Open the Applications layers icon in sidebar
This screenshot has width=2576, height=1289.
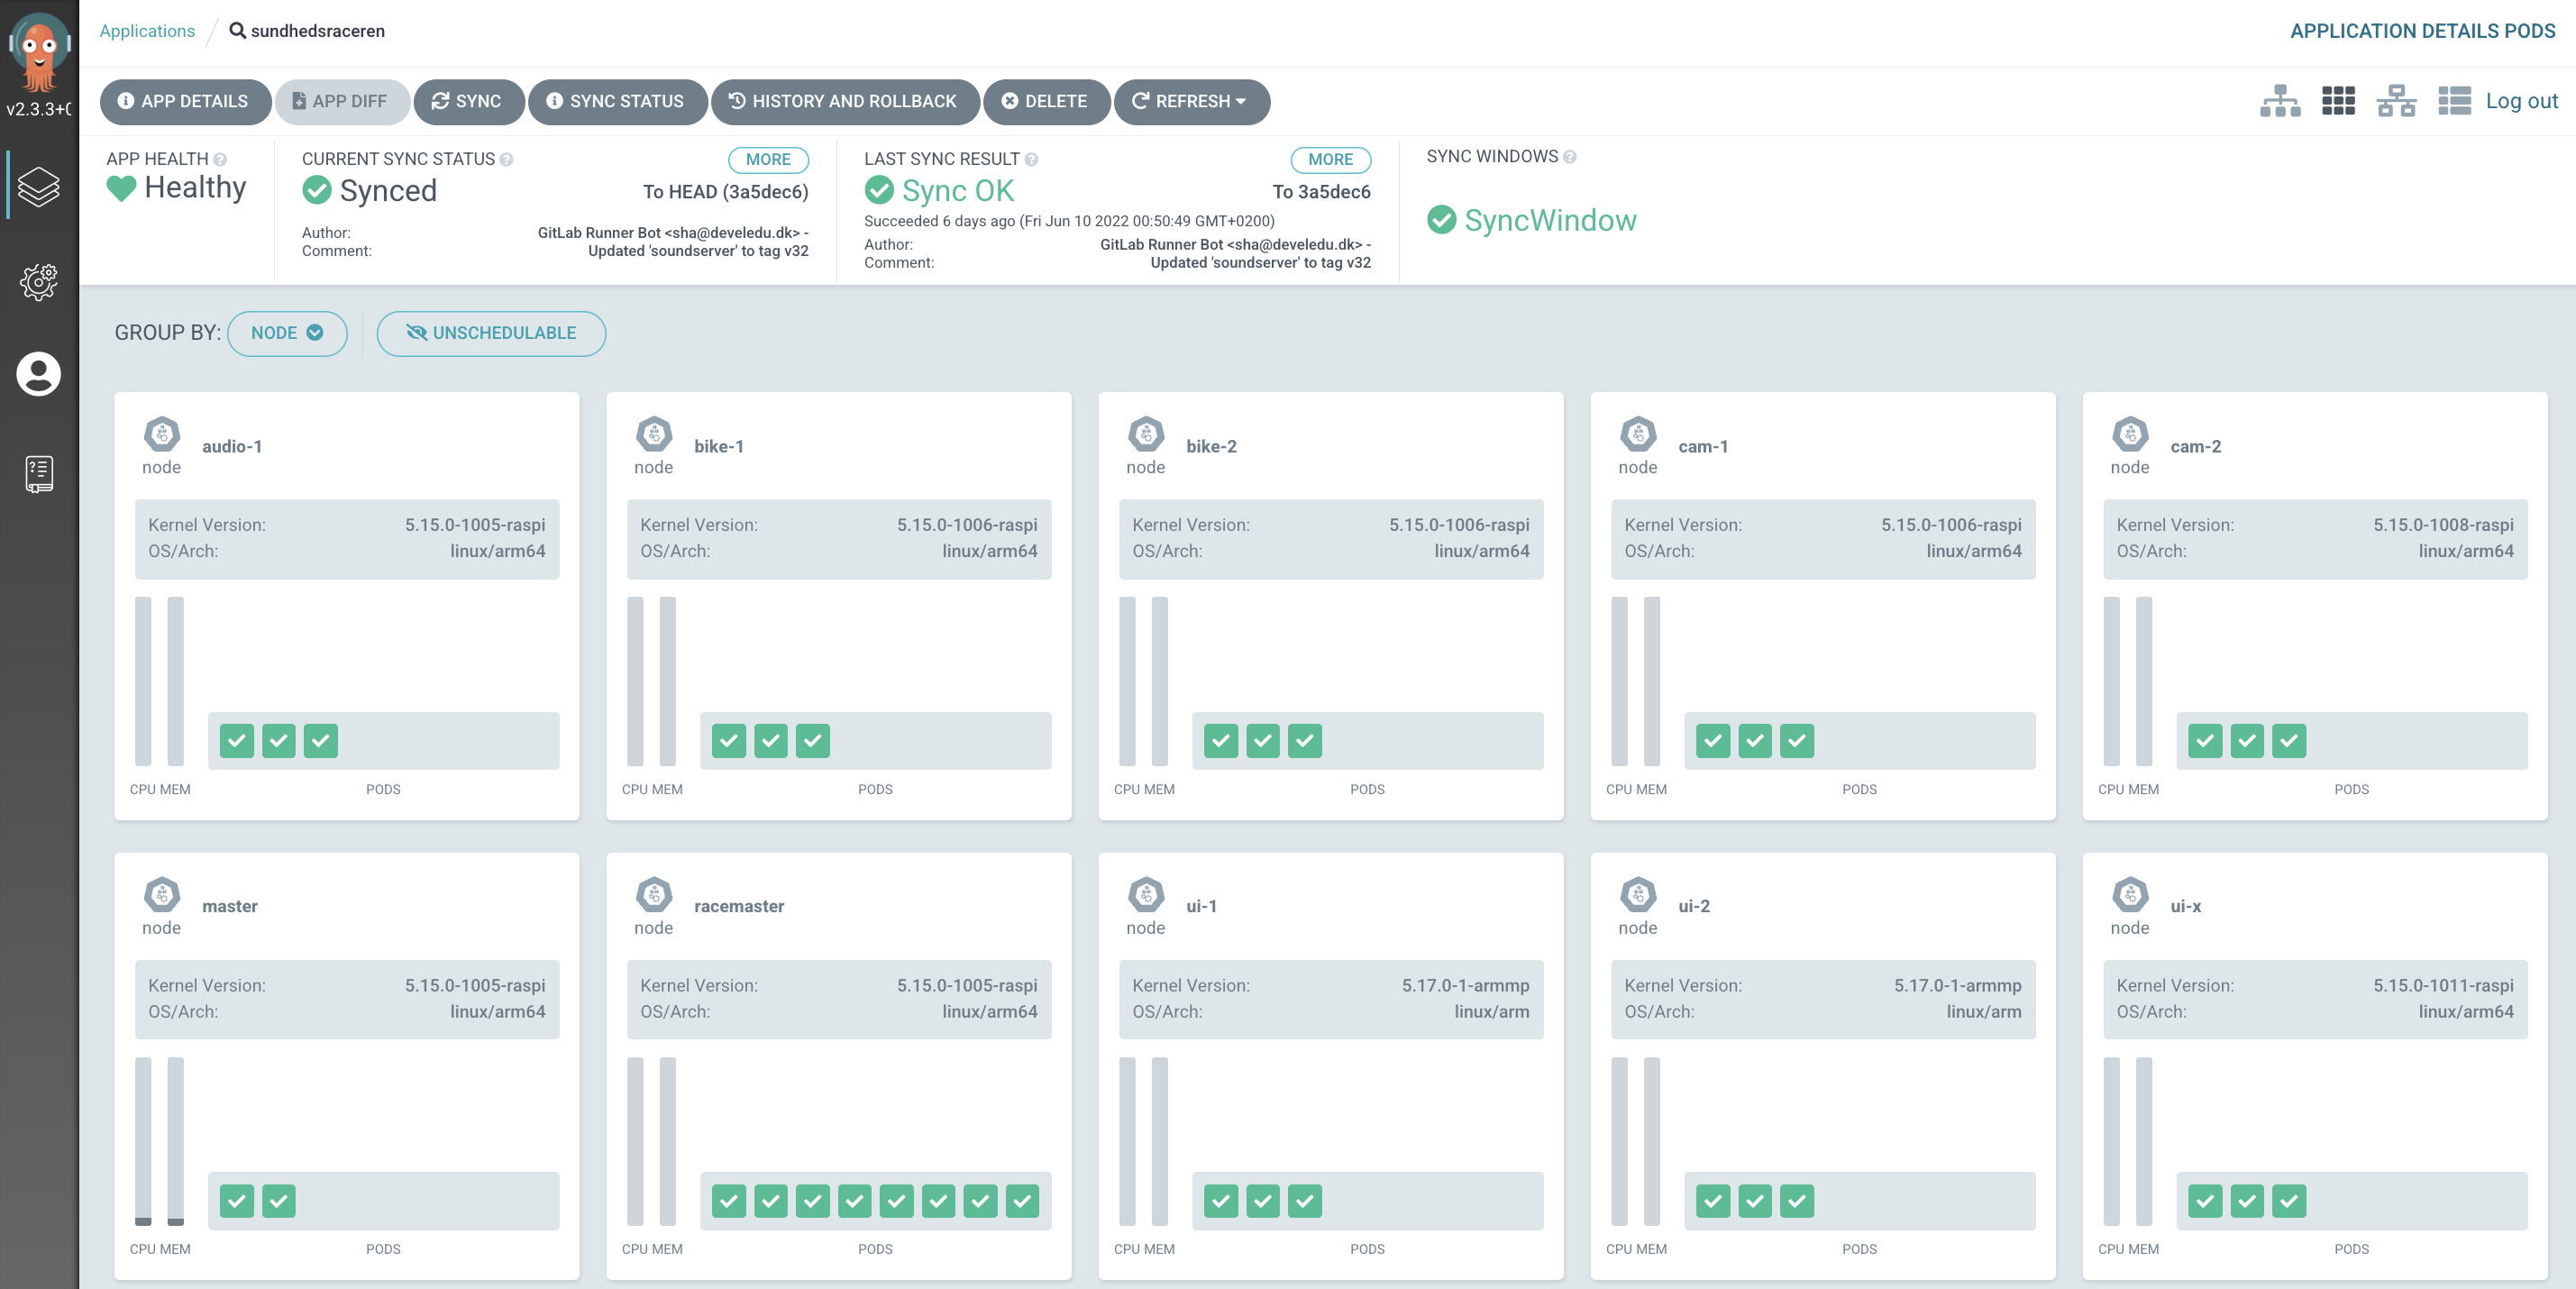tap(38, 186)
